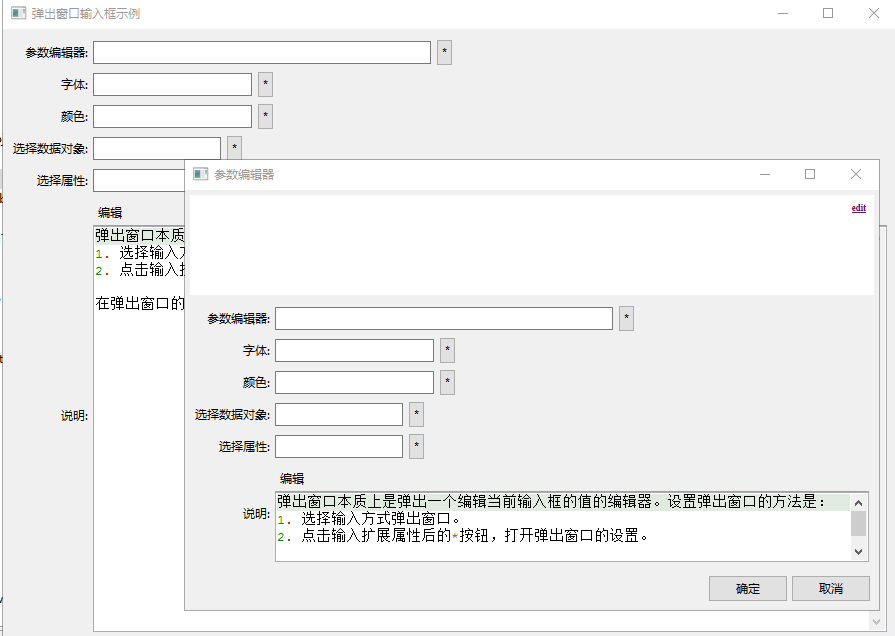Focus the dialog's 字体 input field
The width and height of the screenshot is (895, 636).
tap(354, 351)
